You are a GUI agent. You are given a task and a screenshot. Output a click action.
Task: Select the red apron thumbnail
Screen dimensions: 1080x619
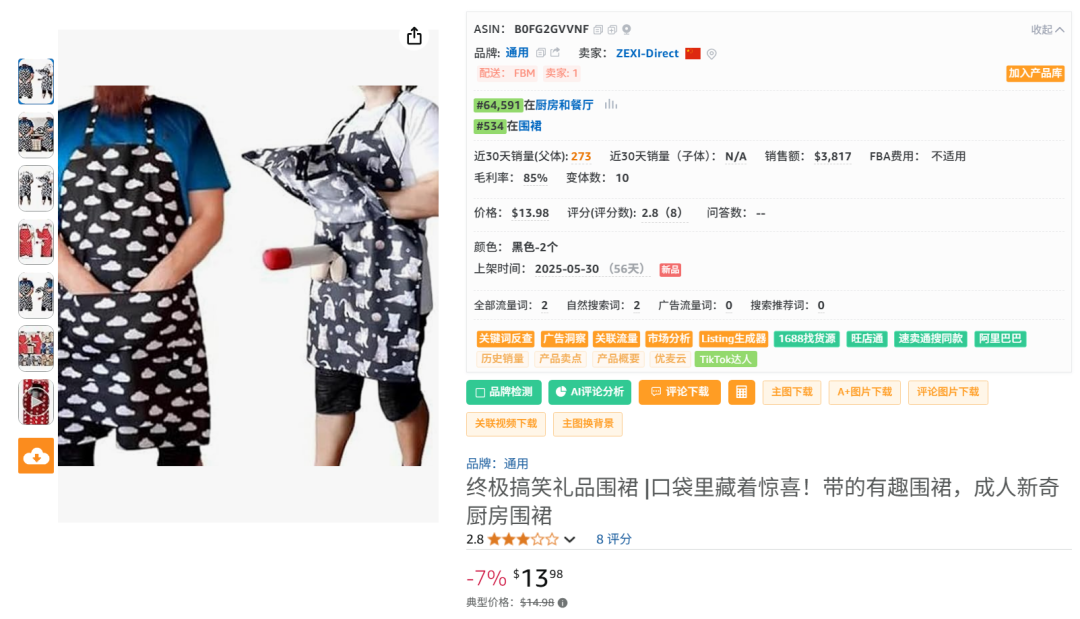[36, 242]
